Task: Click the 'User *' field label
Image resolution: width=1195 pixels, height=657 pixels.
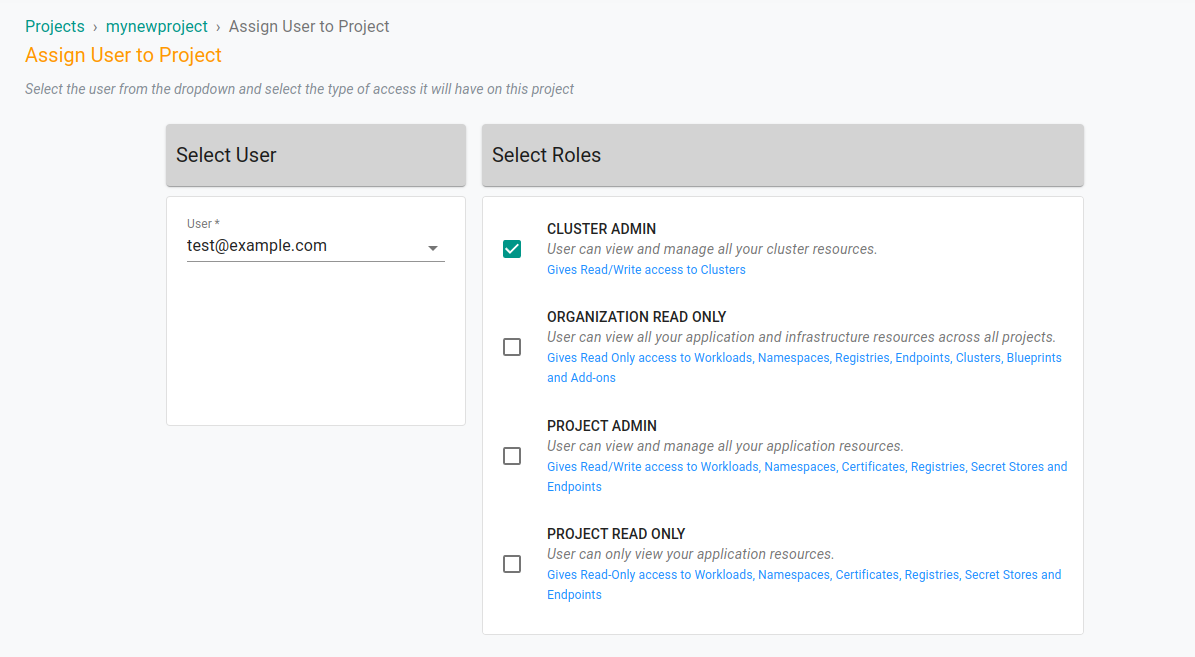Action: (203, 223)
